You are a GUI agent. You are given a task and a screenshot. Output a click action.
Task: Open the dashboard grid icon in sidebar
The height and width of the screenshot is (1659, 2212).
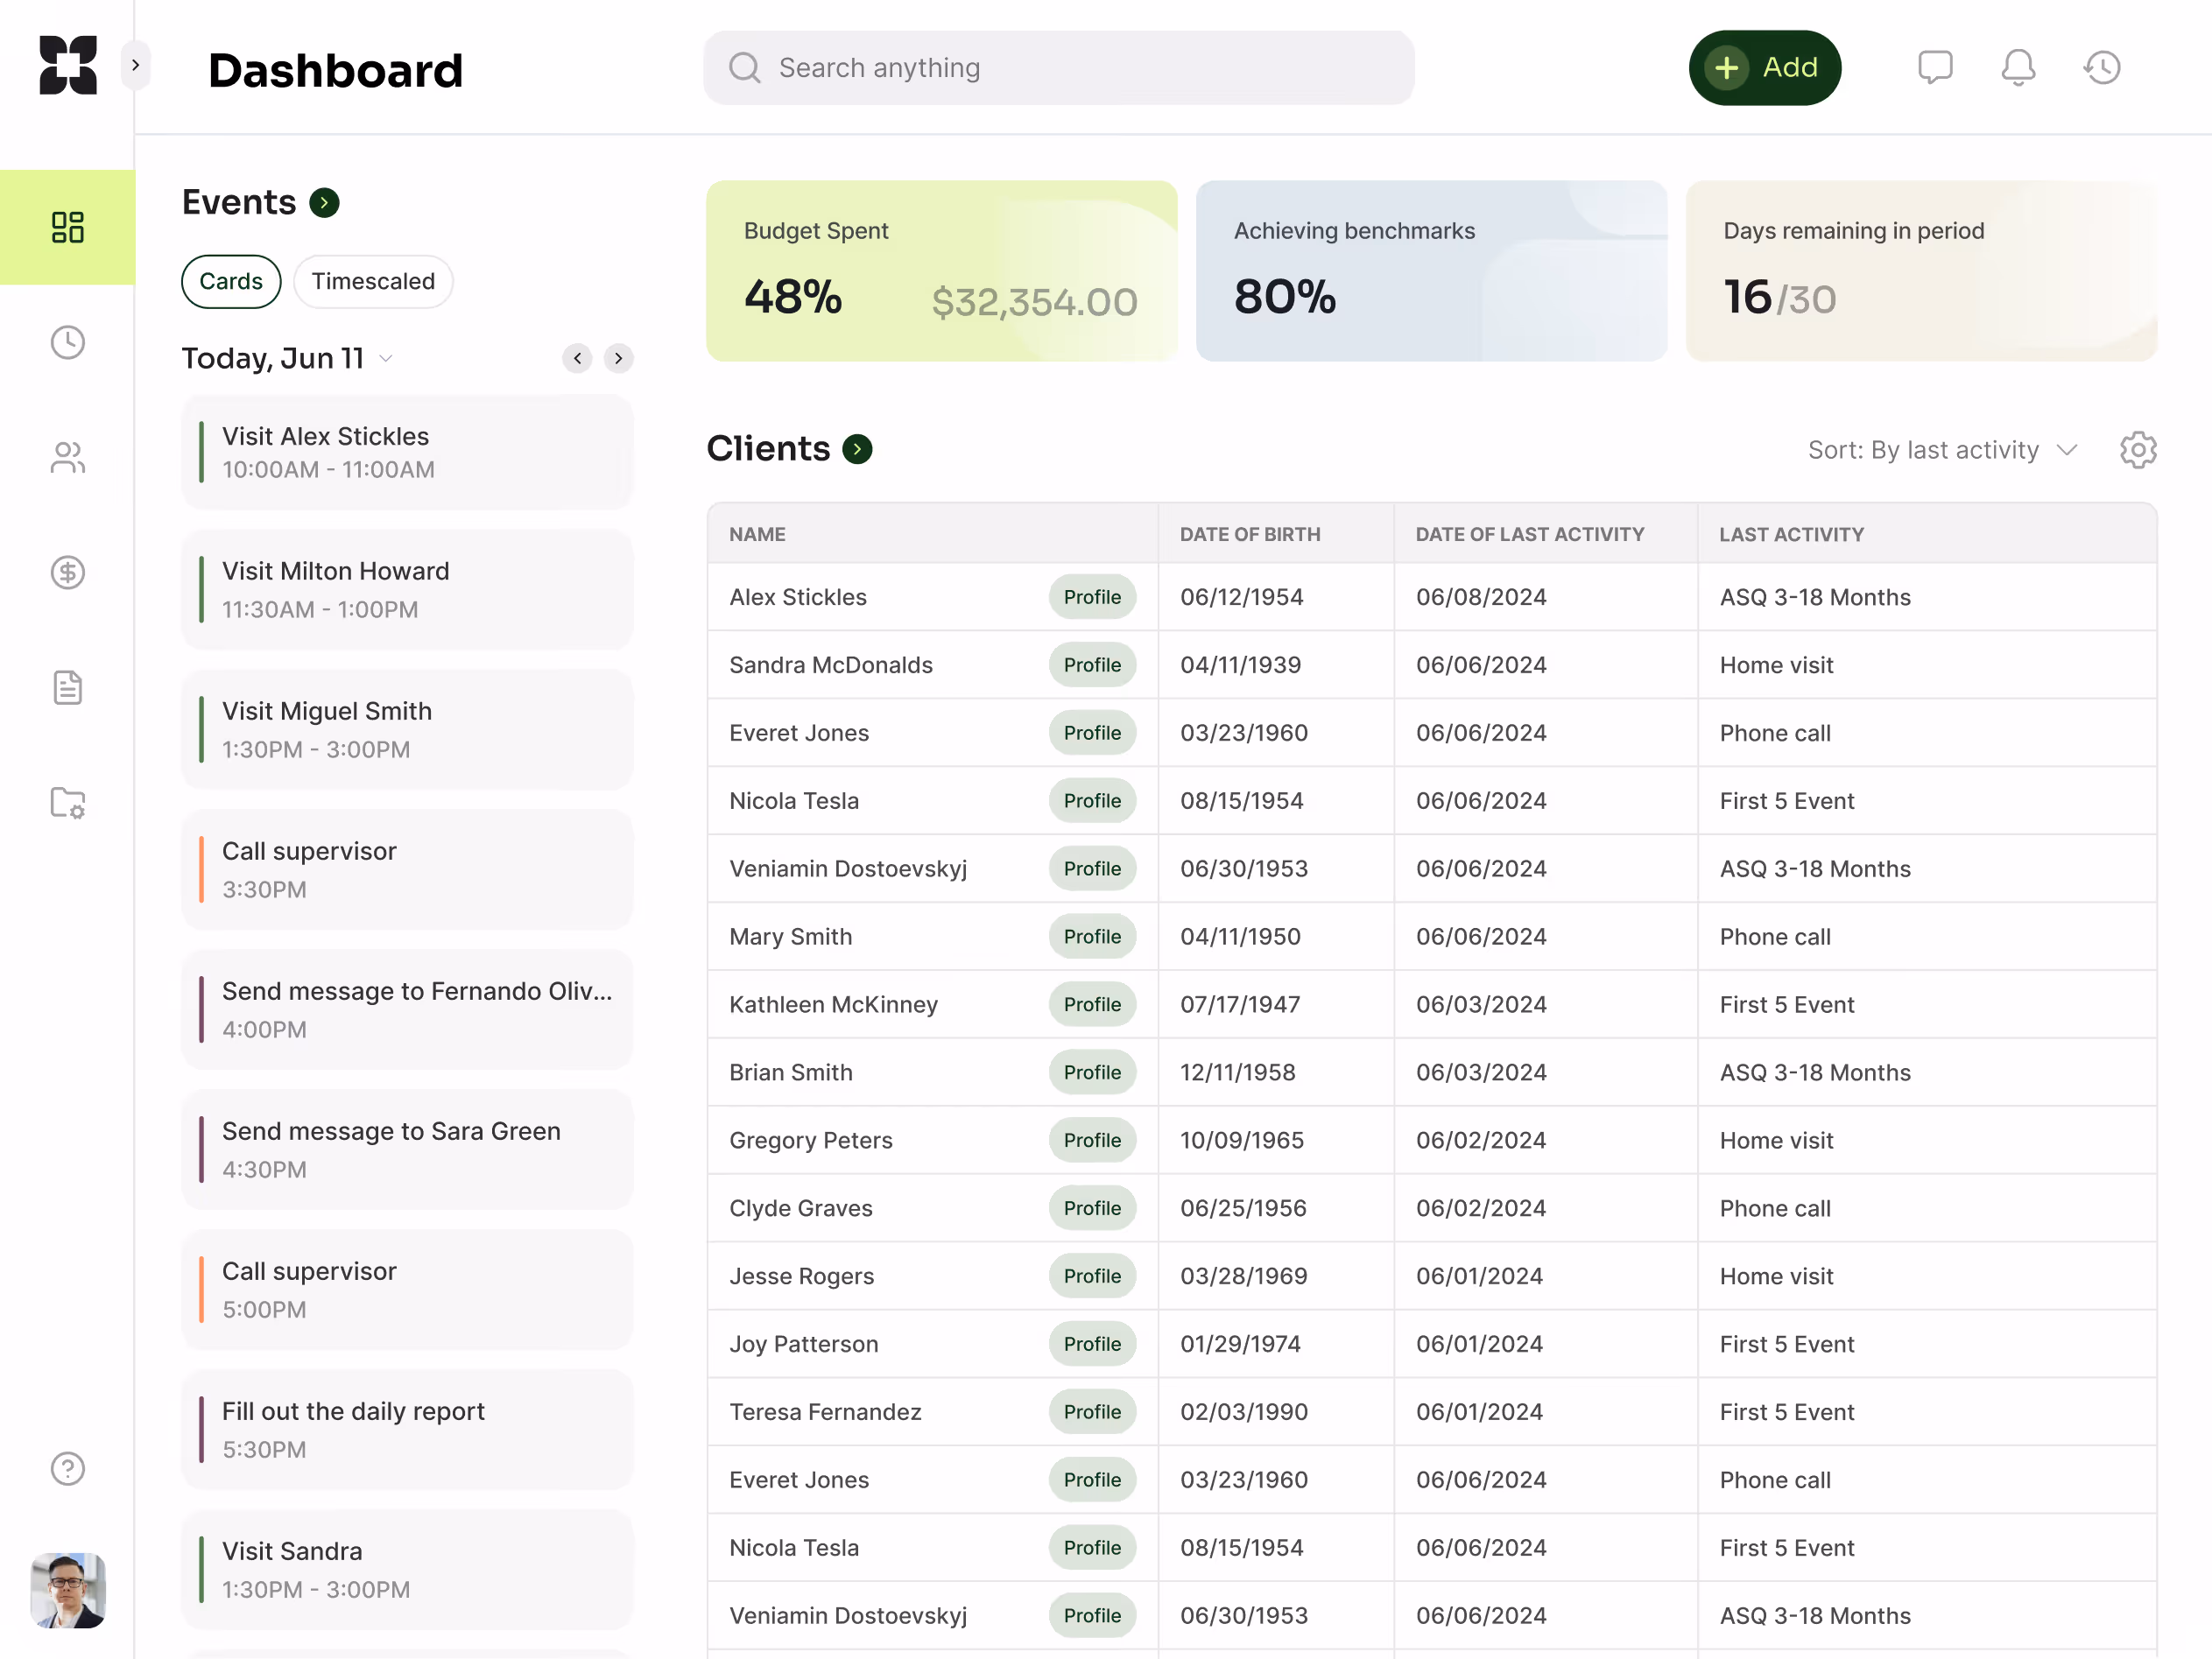[67, 227]
